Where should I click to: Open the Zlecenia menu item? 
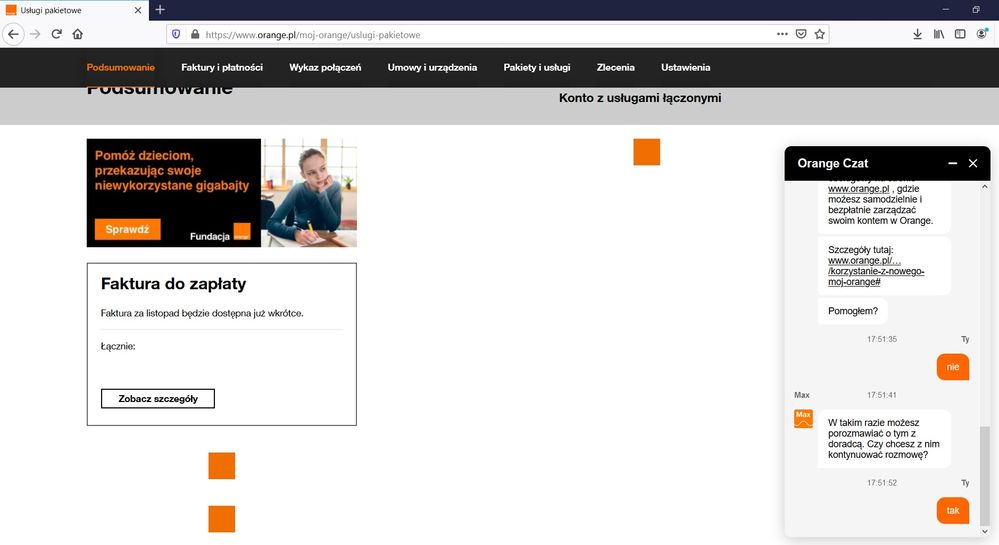click(615, 68)
